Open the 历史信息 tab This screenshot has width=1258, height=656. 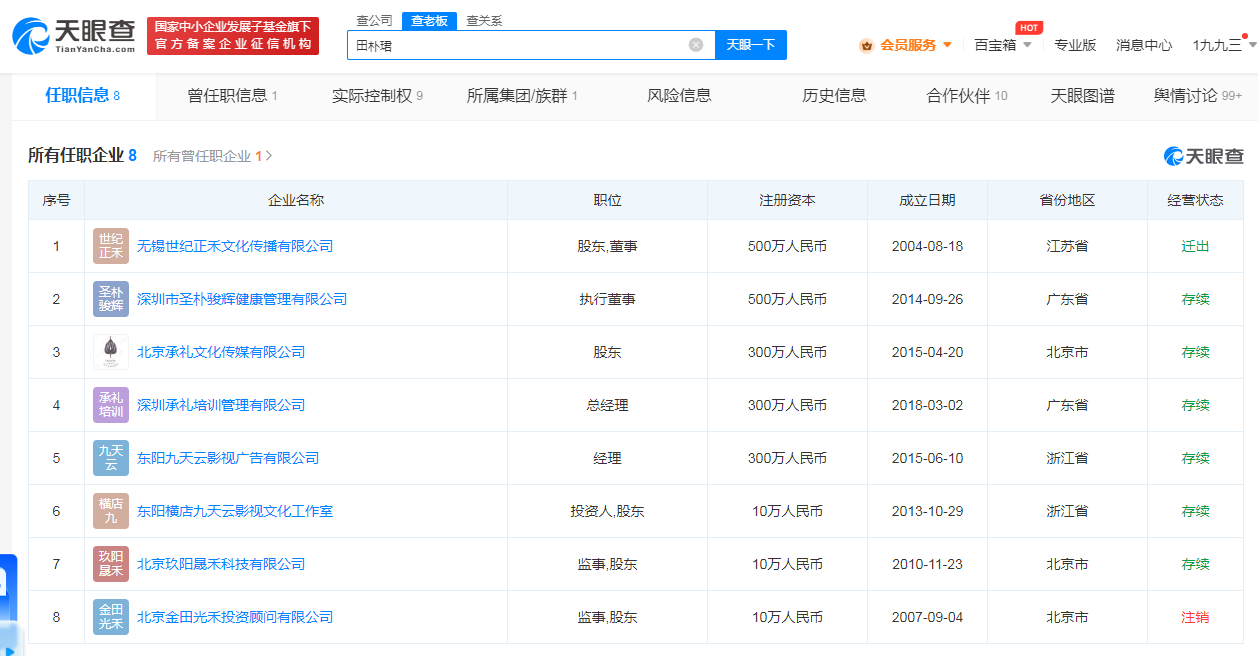click(834, 96)
